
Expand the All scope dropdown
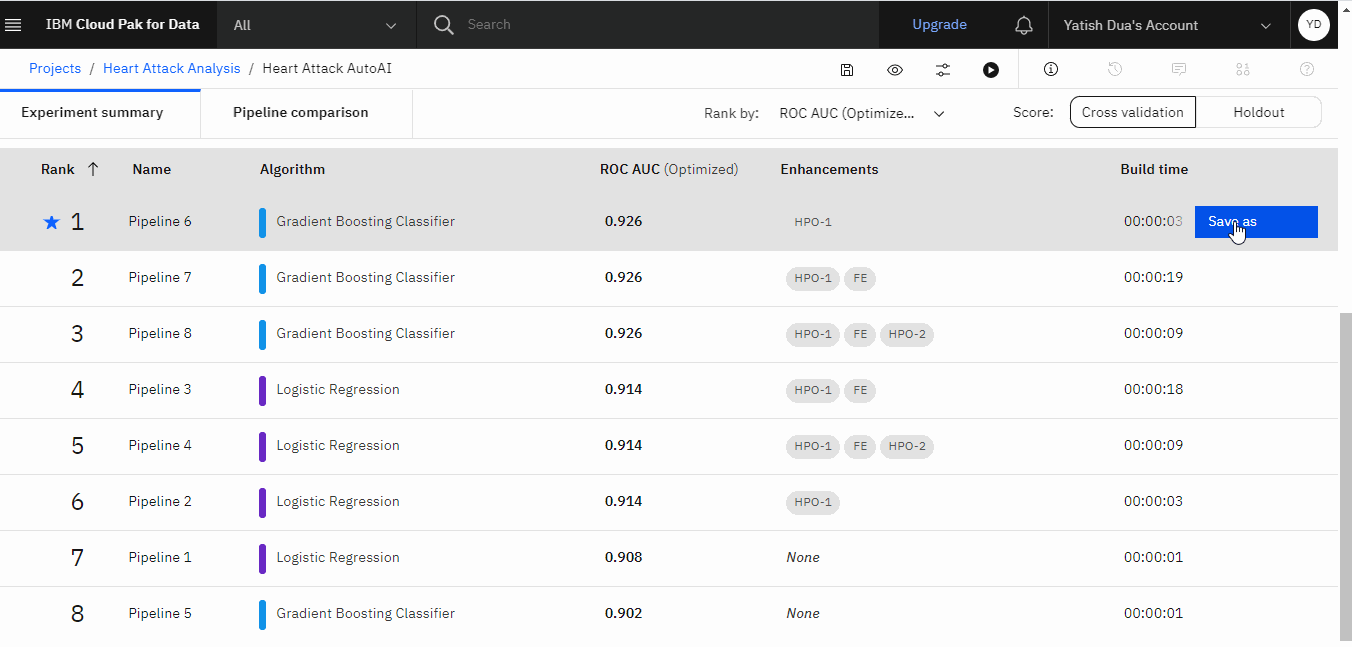[x=316, y=25]
